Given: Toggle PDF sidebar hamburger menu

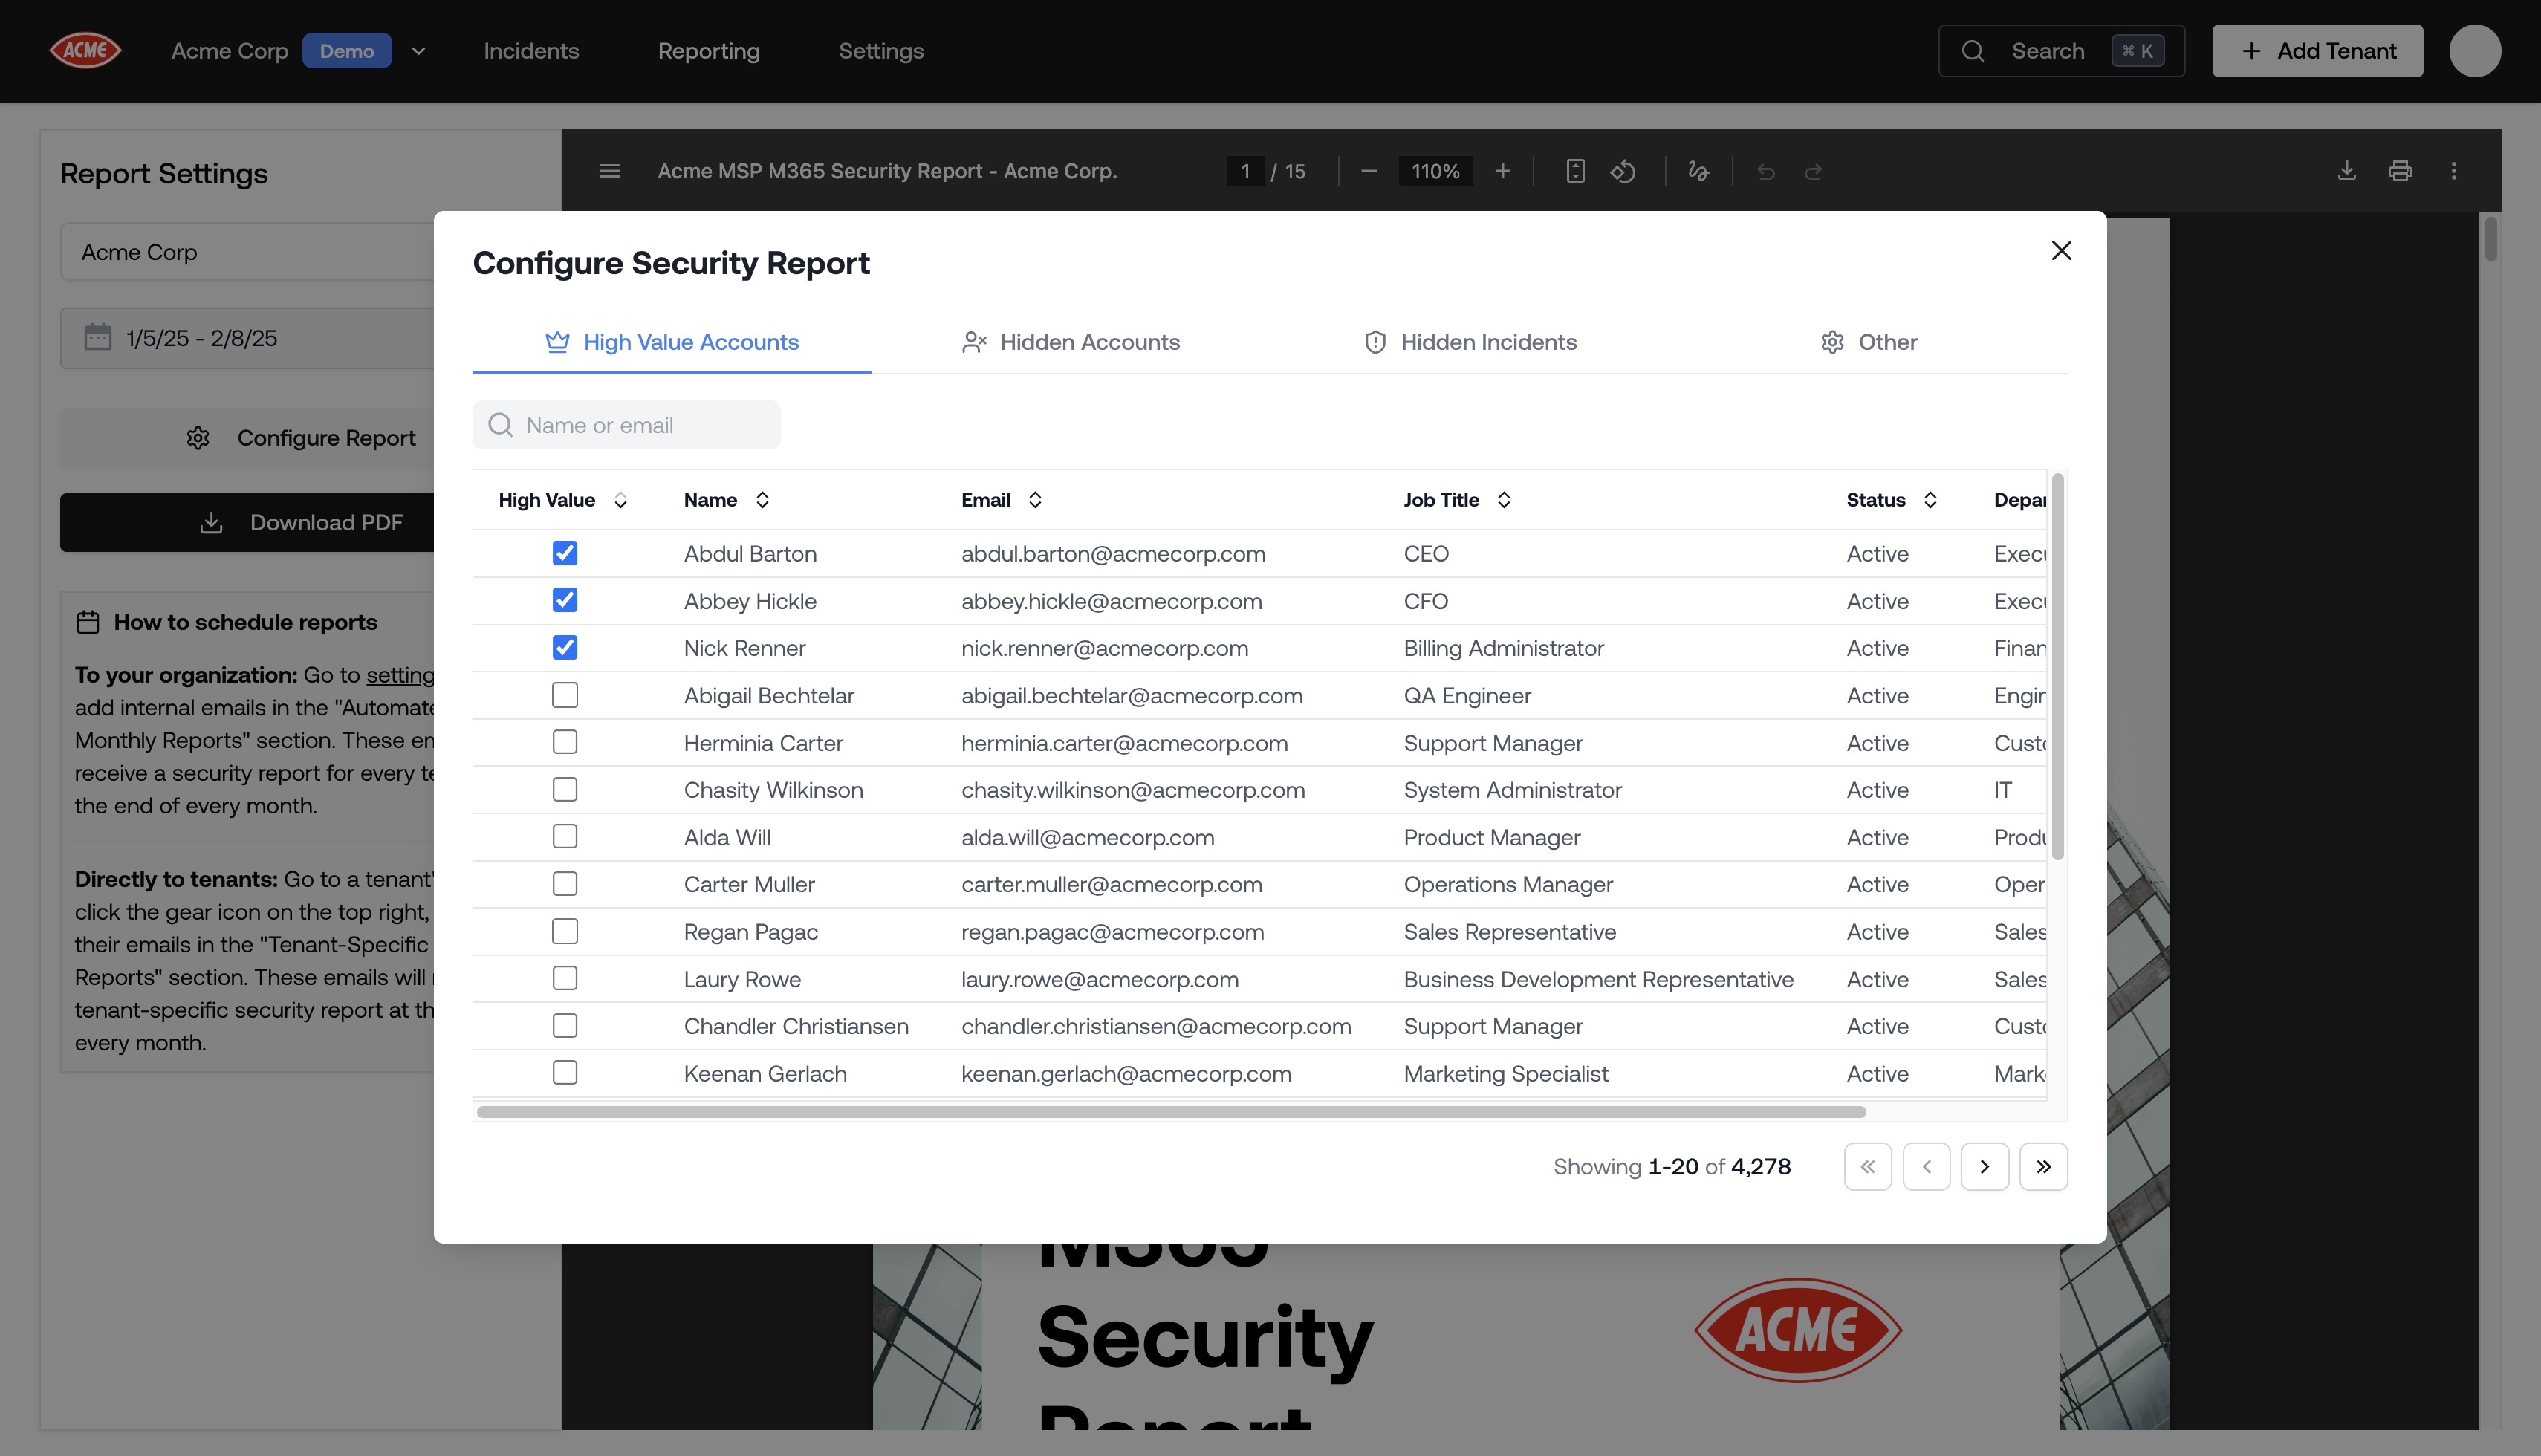Looking at the screenshot, I should pyautogui.click(x=609, y=171).
